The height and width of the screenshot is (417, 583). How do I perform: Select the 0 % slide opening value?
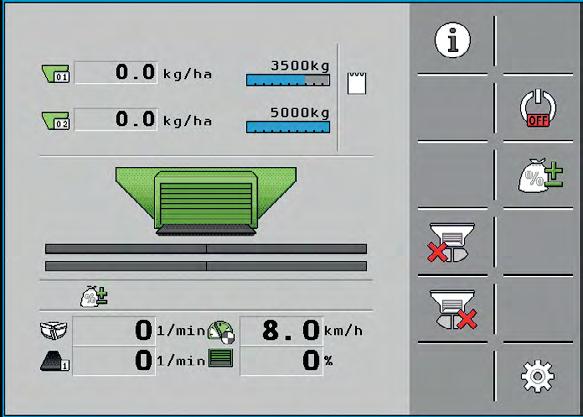click(281, 361)
